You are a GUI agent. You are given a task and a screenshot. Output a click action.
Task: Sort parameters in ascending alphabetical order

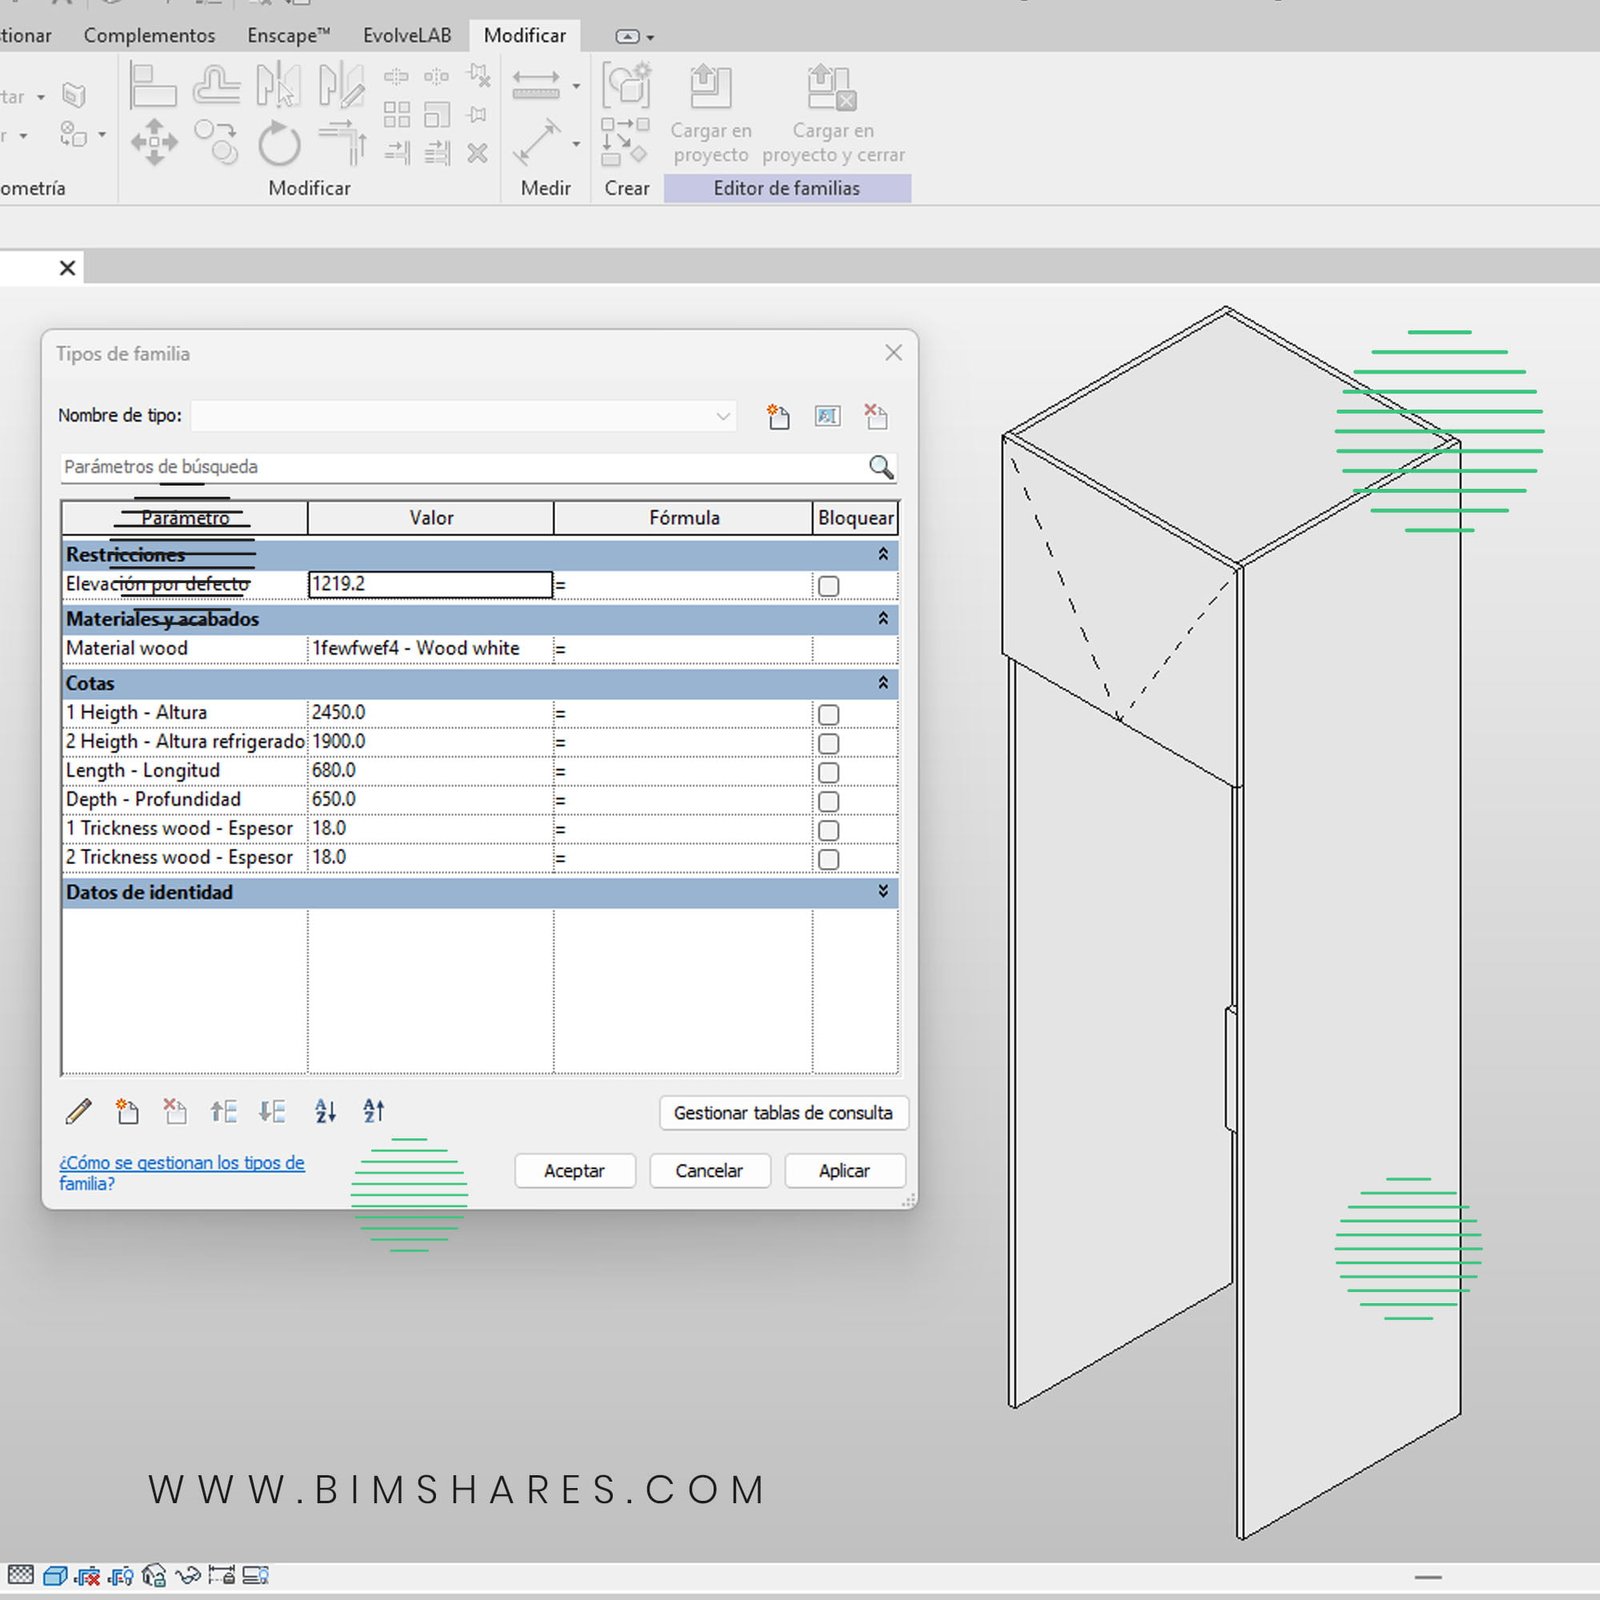point(326,1111)
